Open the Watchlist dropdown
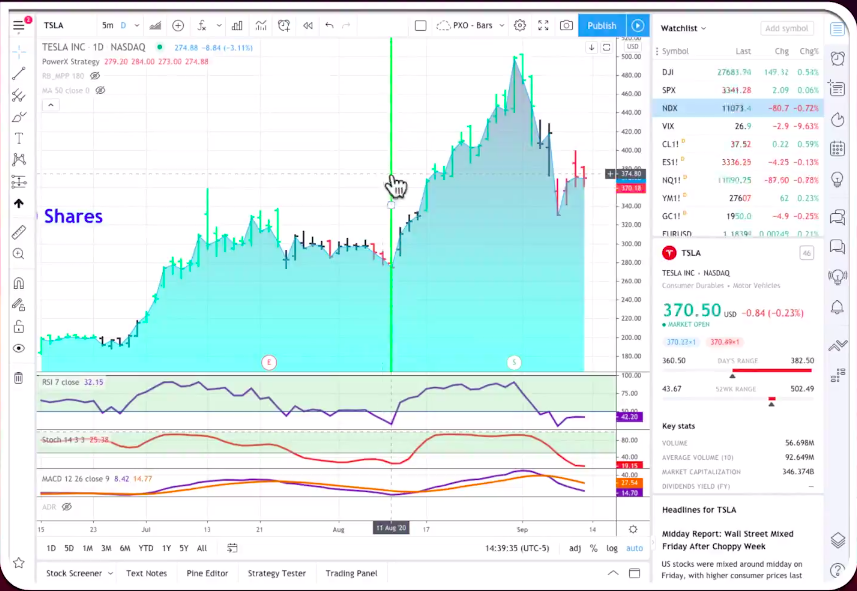Screen dimensions: 857x591 (683, 28)
